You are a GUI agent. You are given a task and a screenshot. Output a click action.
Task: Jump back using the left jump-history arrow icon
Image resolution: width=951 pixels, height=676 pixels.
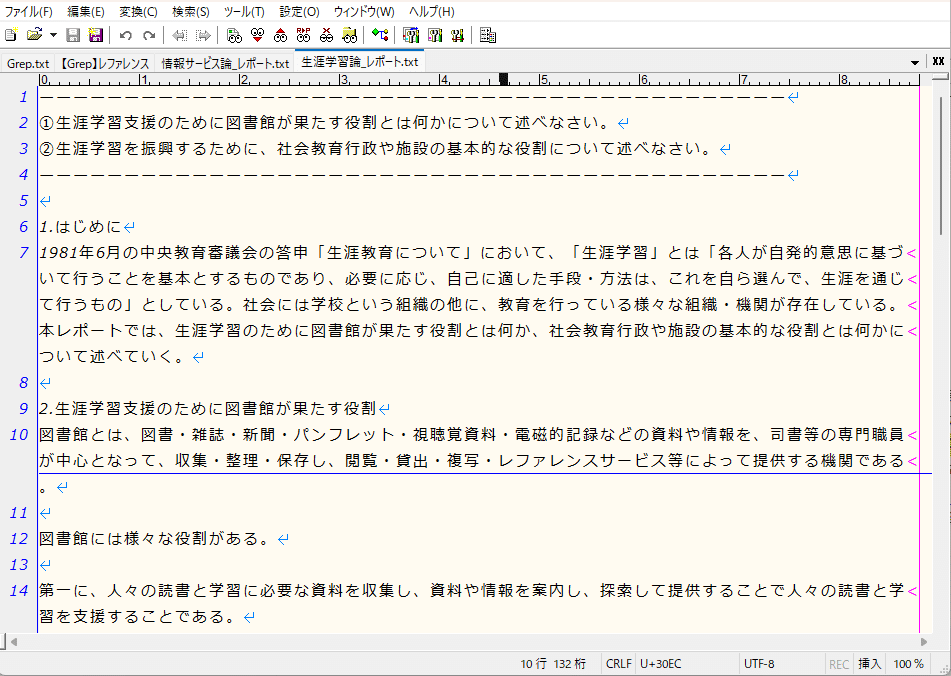click(180, 35)
